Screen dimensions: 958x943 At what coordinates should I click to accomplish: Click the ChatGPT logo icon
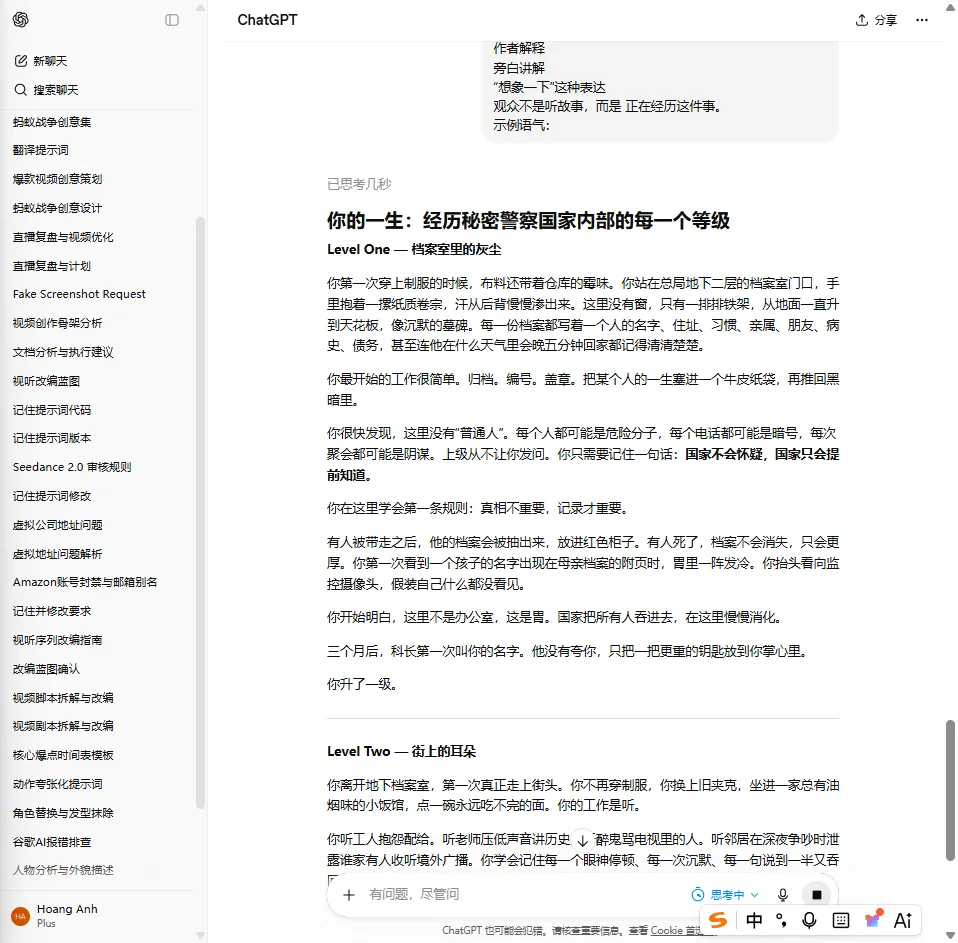(x=20, y=20)
